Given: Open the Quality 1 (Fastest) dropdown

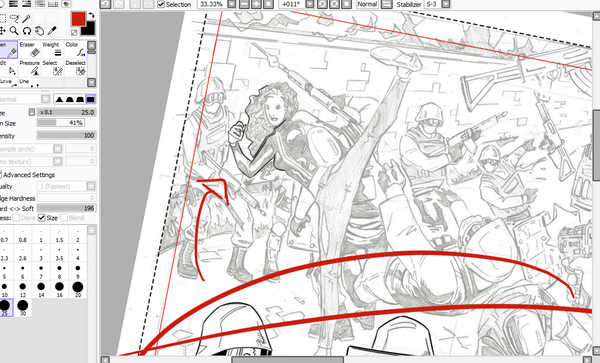Looking at the screenshot, I should point(91,186).
